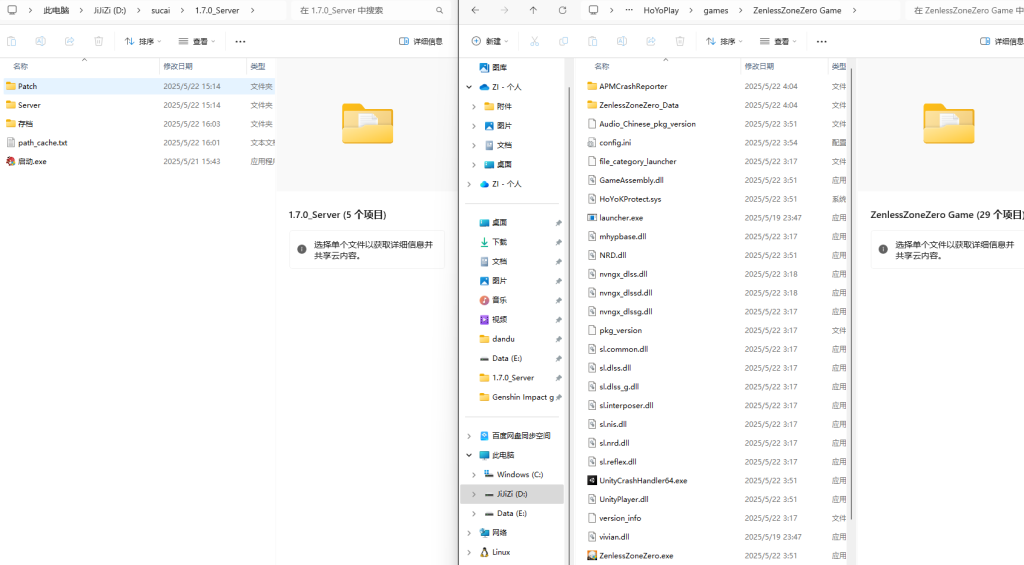Select the ZenlessZoneZero.exe game icon
Image resolution: width=1024 pixels, height=565 pixels.
pyautogui.click(x=592, y=555)
